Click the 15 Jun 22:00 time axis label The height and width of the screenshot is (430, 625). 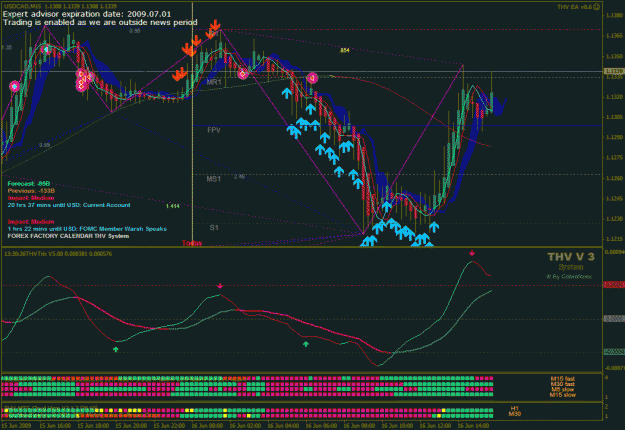coord(169,426)
